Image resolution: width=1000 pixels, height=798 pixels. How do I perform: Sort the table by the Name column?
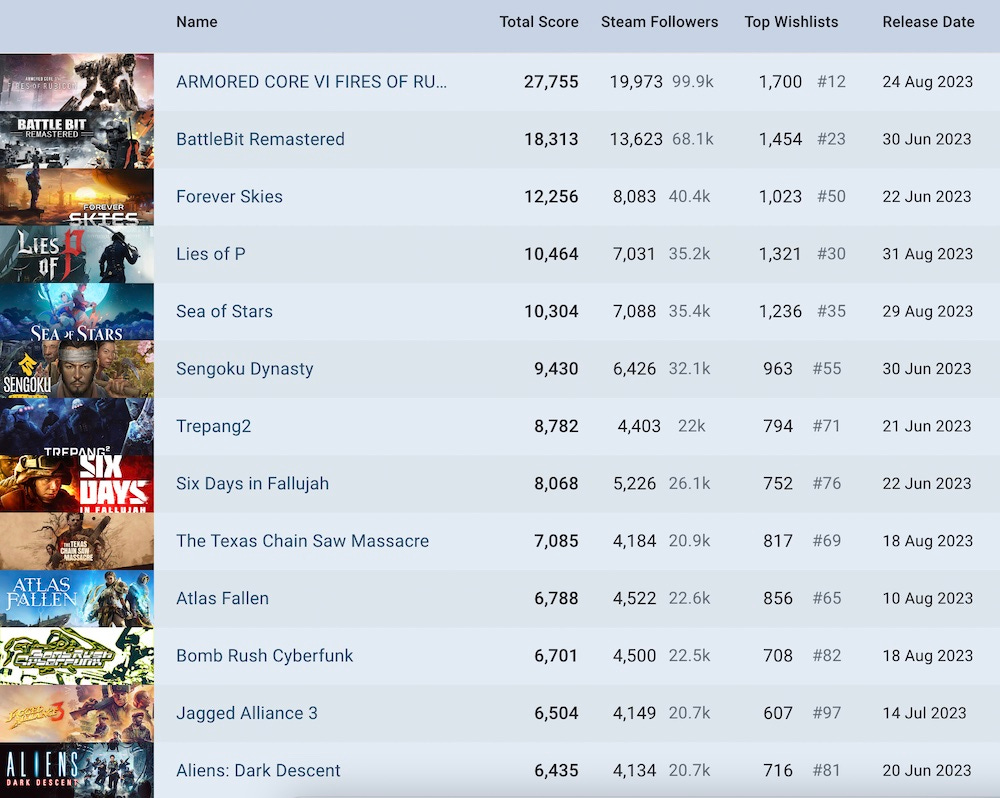pyautogui.click(x=196, y=22)
